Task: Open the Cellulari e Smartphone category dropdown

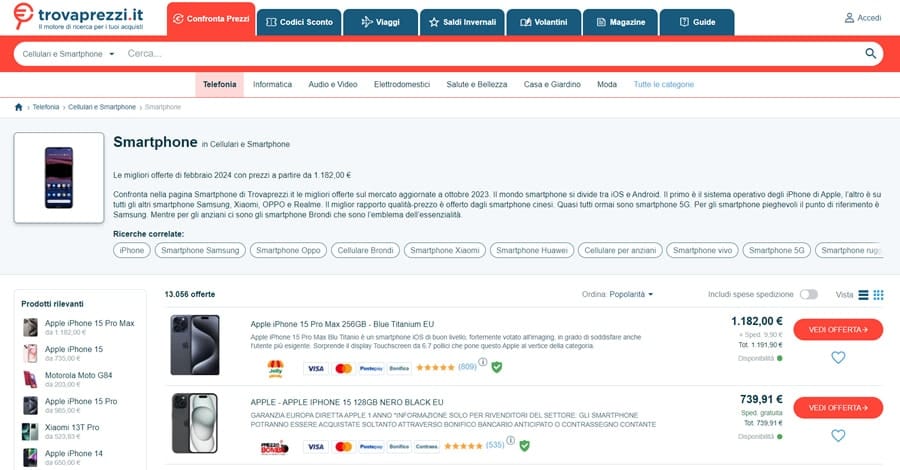Action: pos(68,54)
